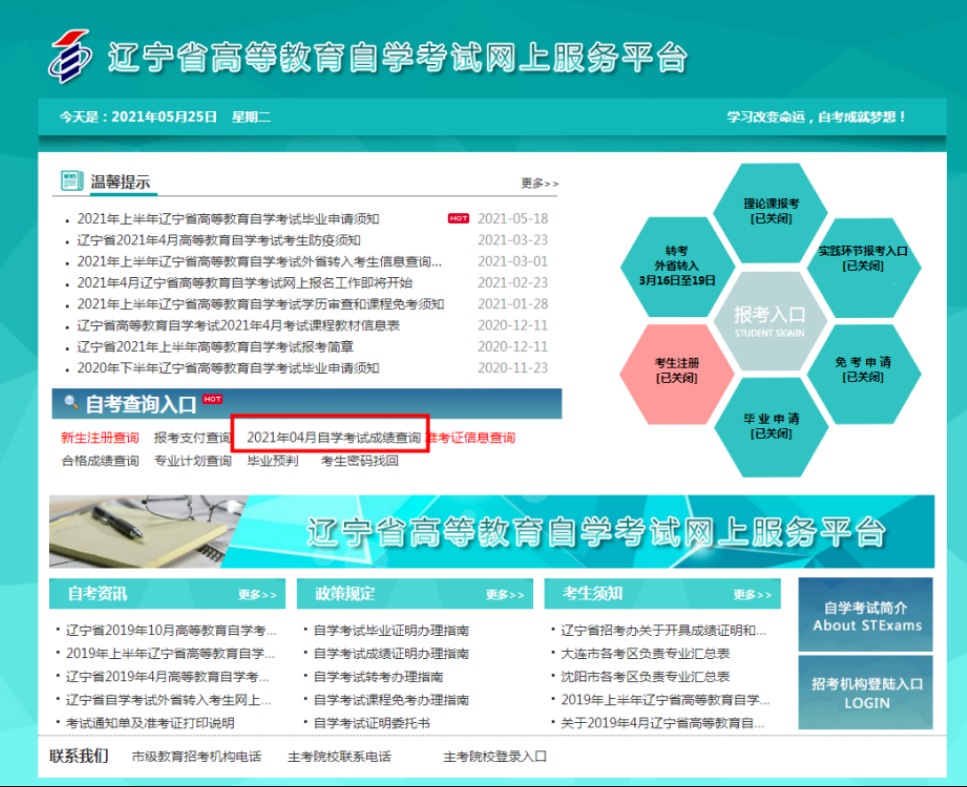Viewport: 967px width, 787px height.
Task: Open 辽宁省自学考试外省转入考生网上 item
Action: click(168, 700)
